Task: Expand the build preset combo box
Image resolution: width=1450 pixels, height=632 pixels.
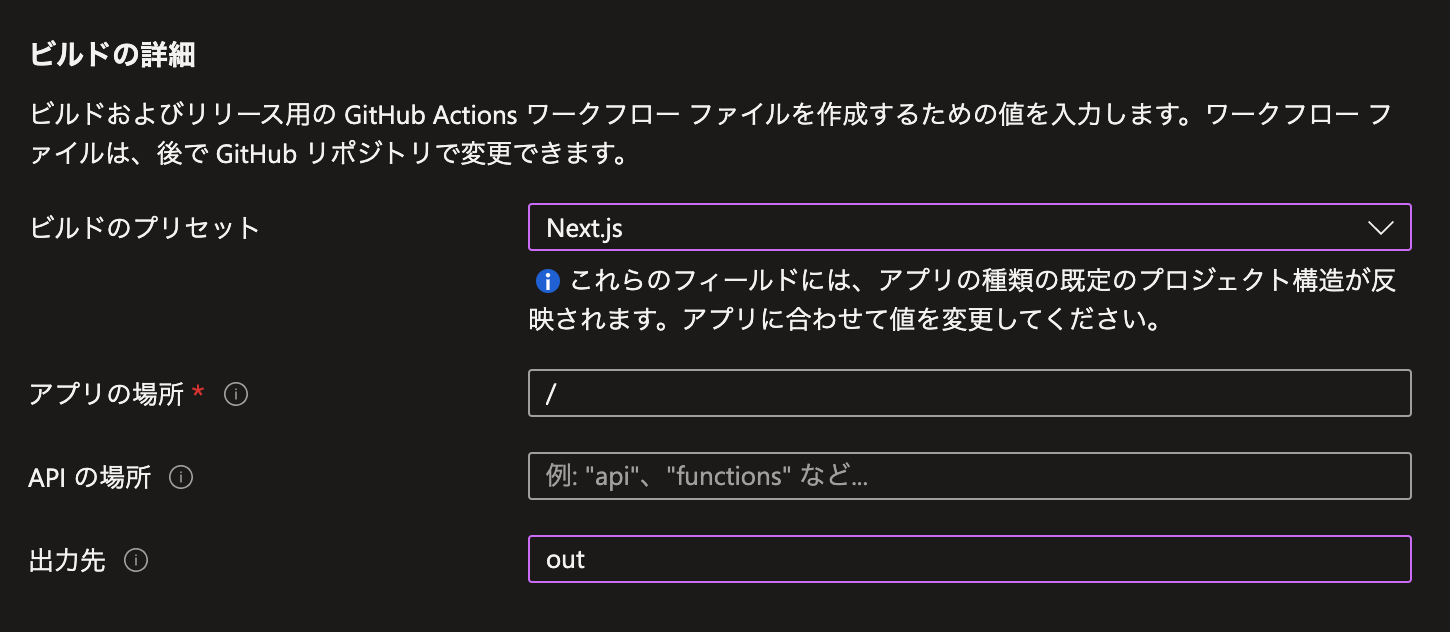Action: (x=968, y=227)
